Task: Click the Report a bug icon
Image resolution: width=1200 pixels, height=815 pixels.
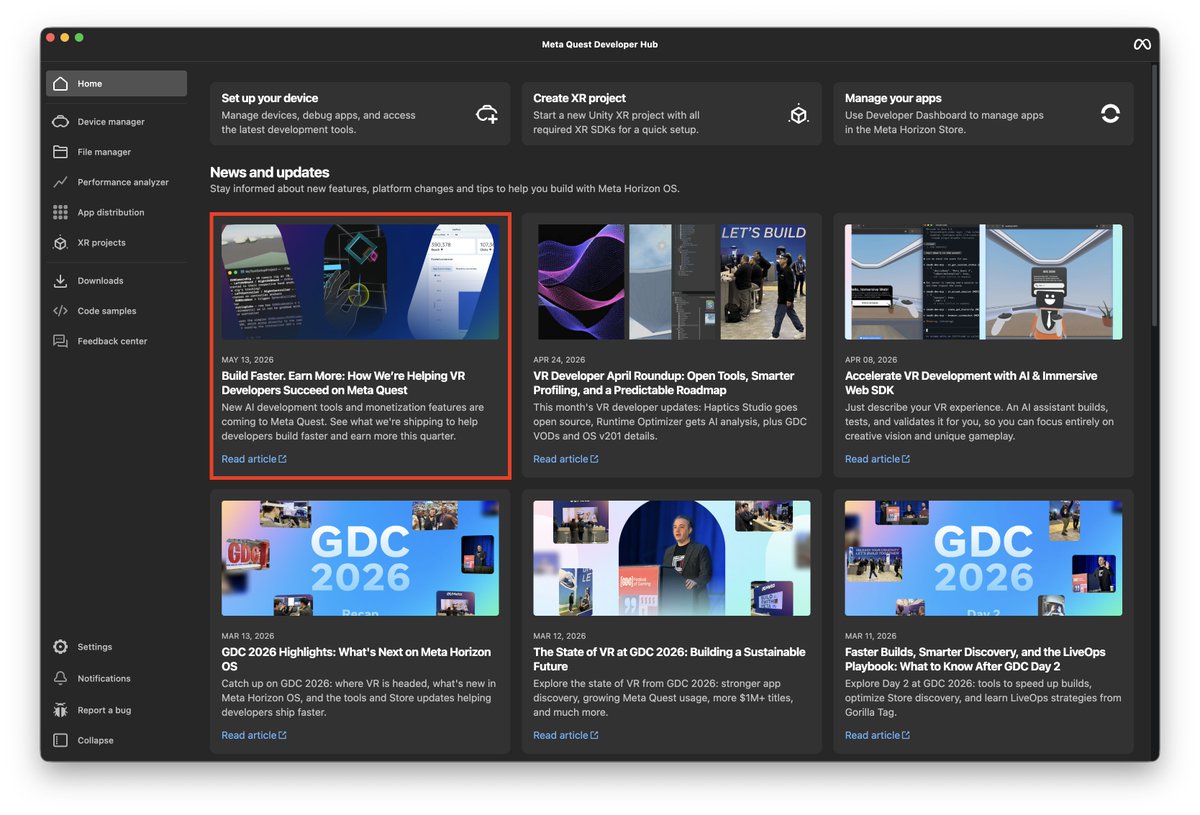Action: (60, 710)
